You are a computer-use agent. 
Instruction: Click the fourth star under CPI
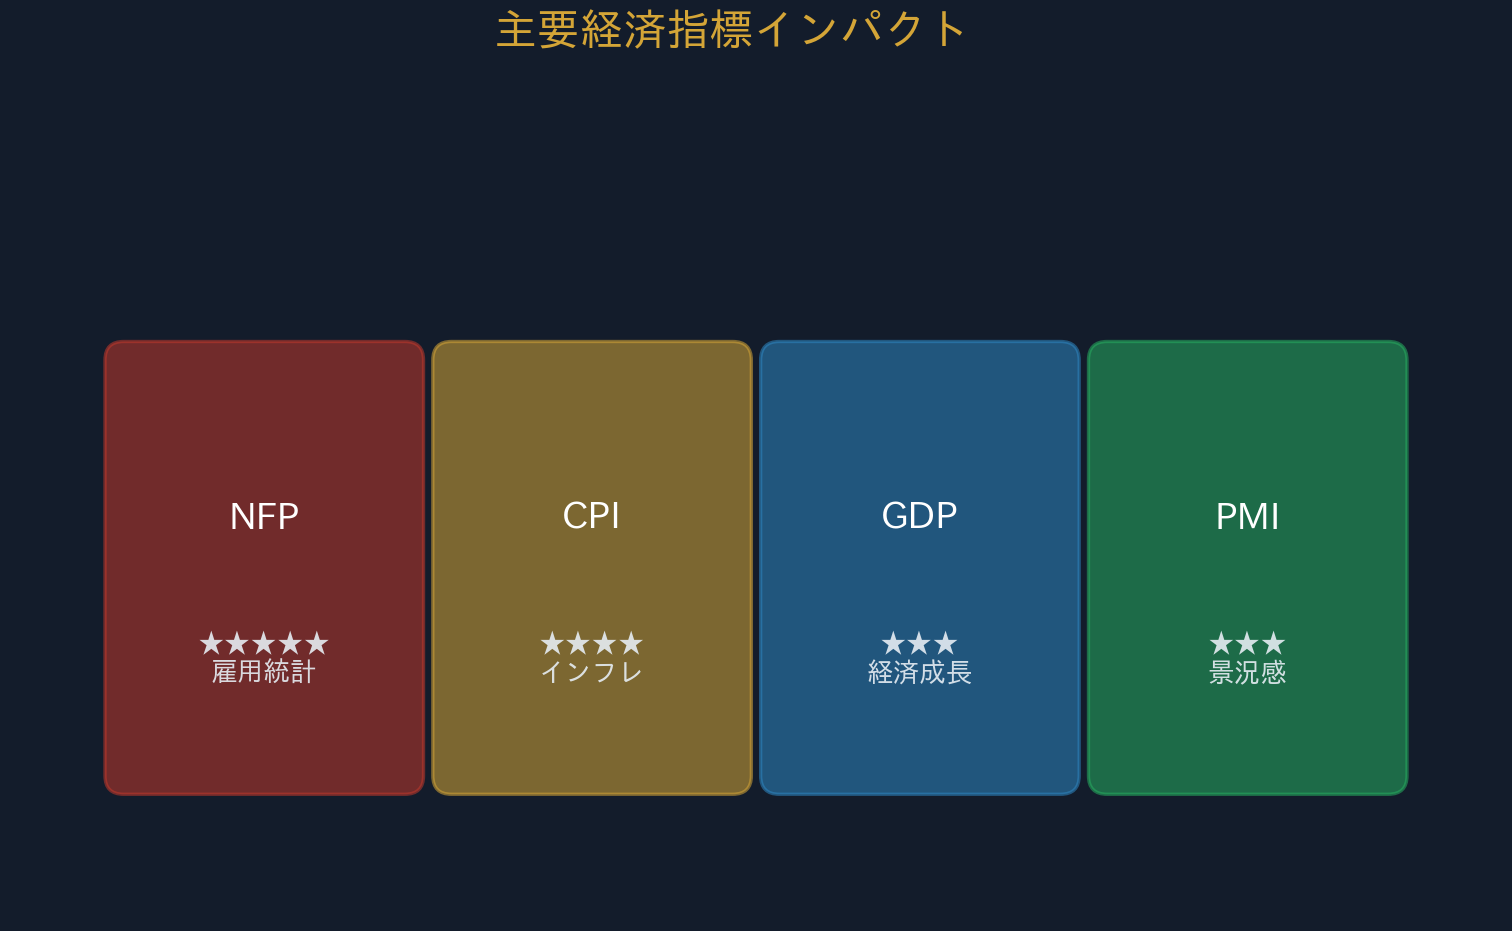631,643
